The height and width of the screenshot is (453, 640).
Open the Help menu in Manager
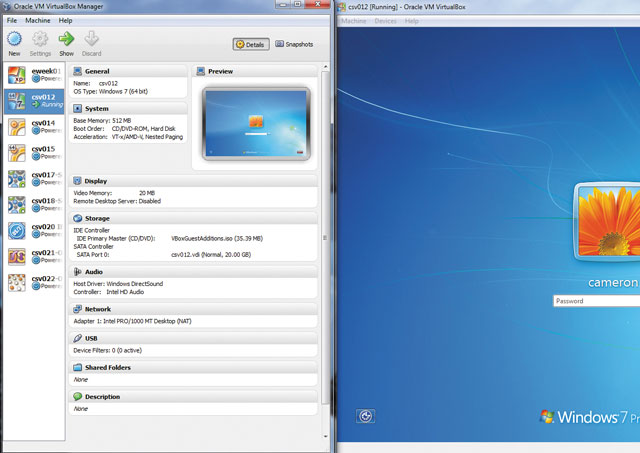point(65,20)
